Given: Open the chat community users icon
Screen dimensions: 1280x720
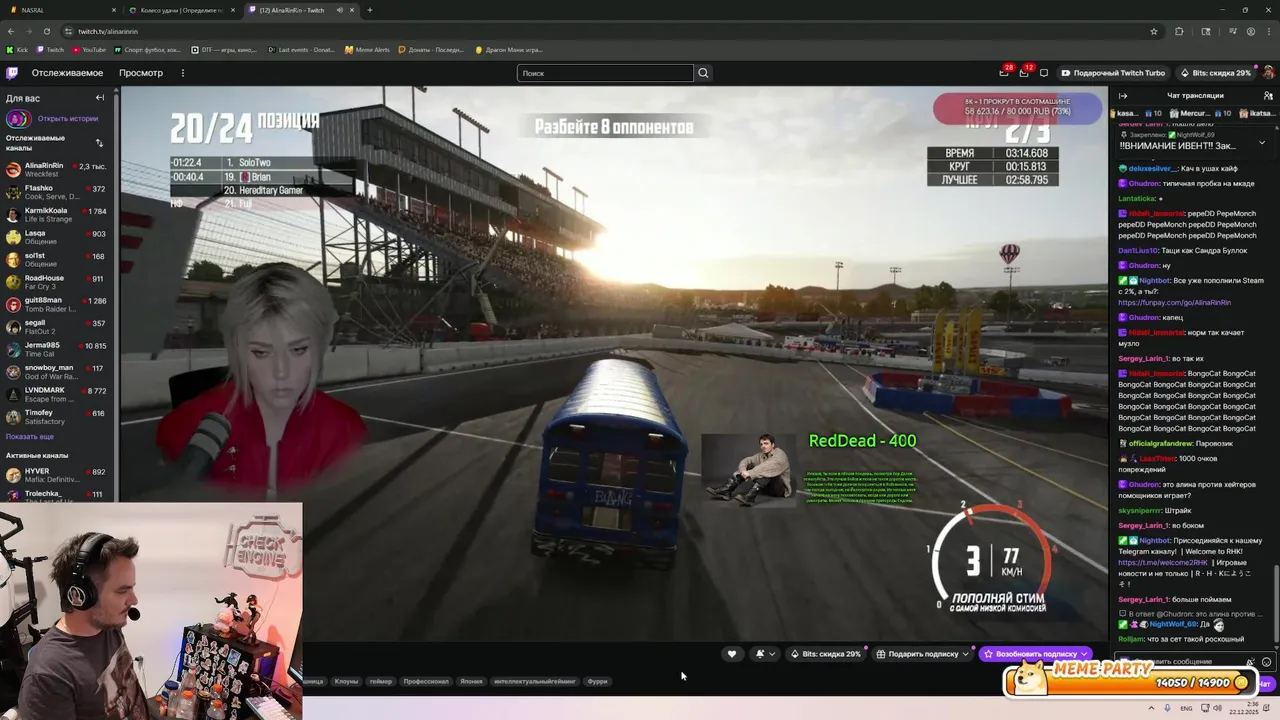Looking at the screenshot, I should tap(1267, 96).
